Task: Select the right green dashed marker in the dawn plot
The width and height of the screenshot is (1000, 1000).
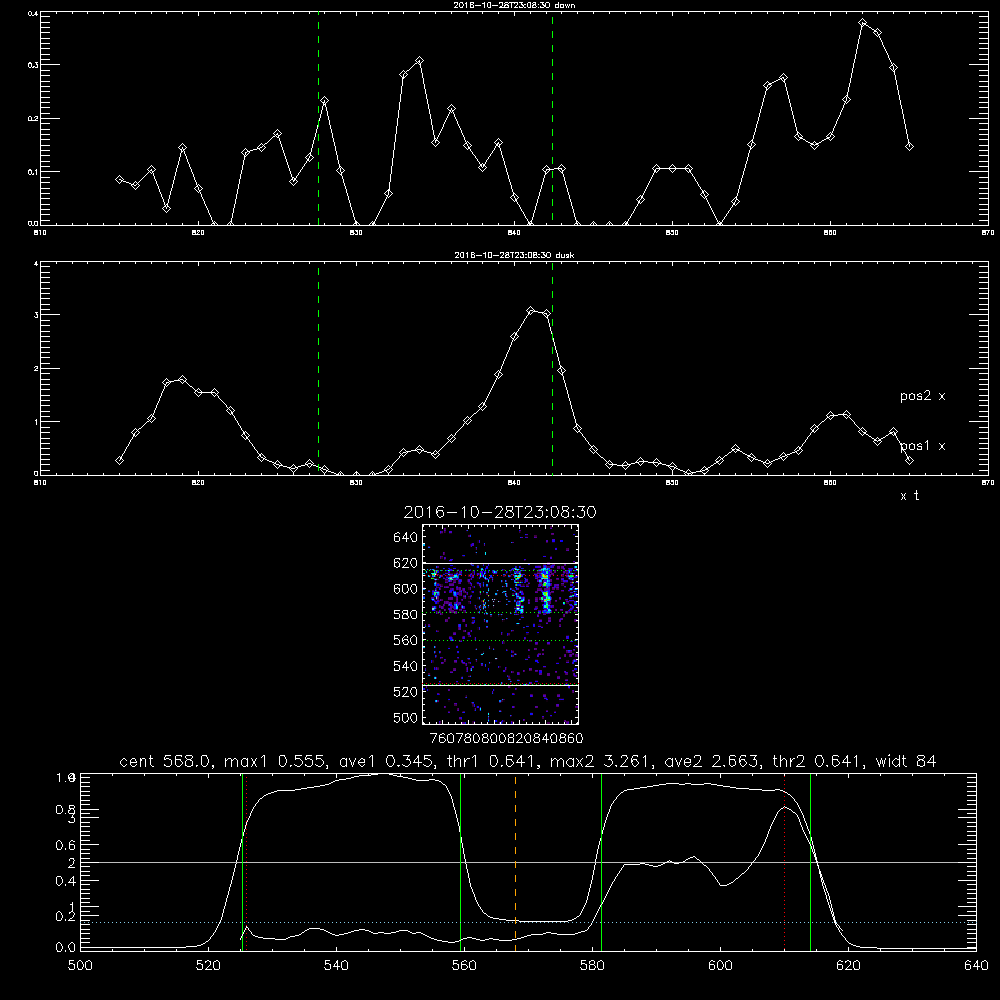Action: pos(552,118)
